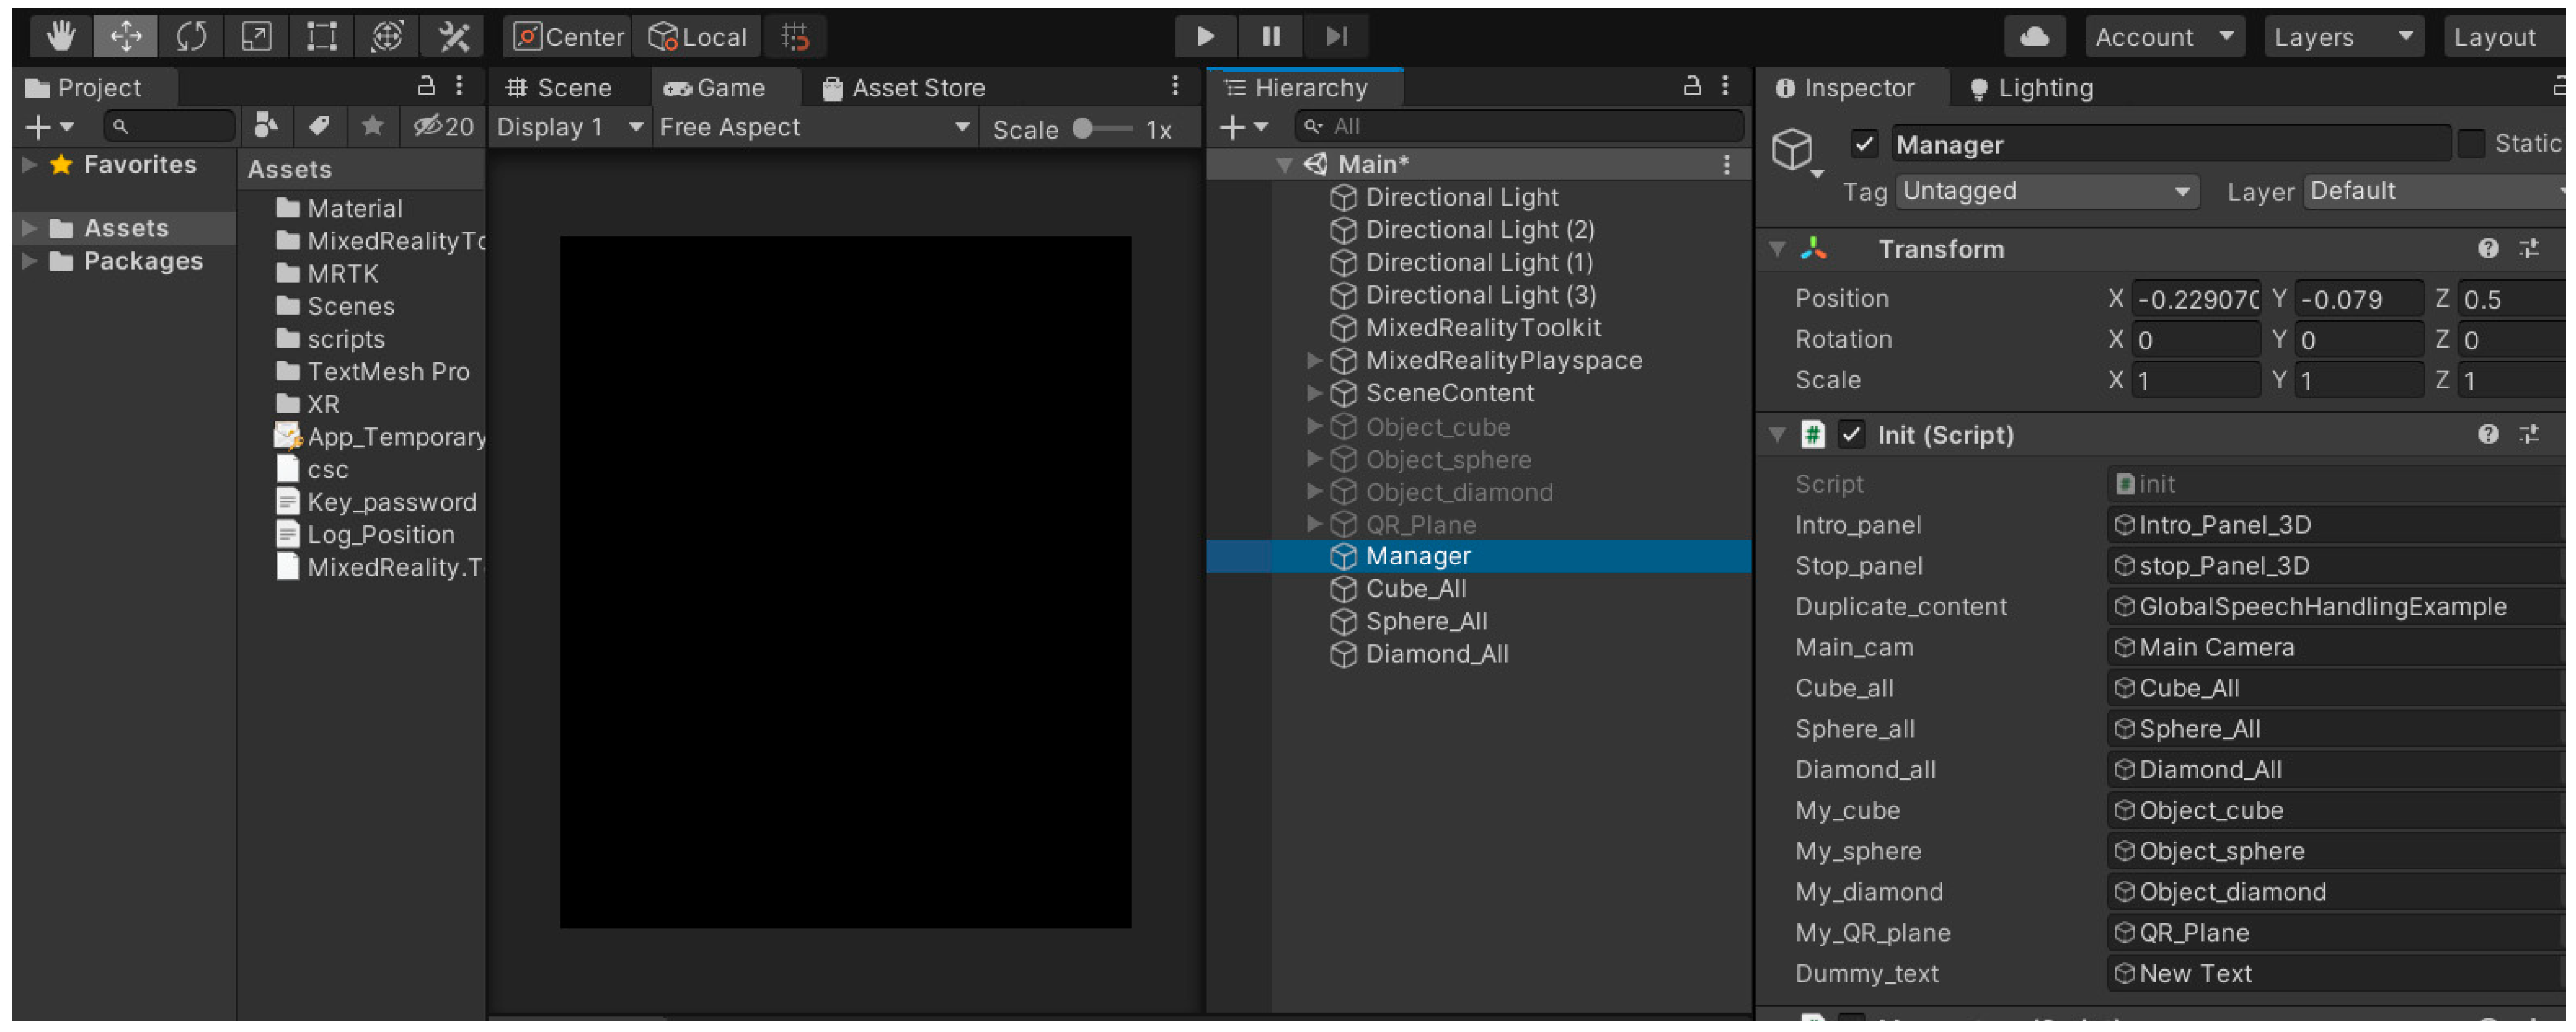Switch to the Lighting tab
This screenshot has height=1032, width=2576.
coord(2032,88)
